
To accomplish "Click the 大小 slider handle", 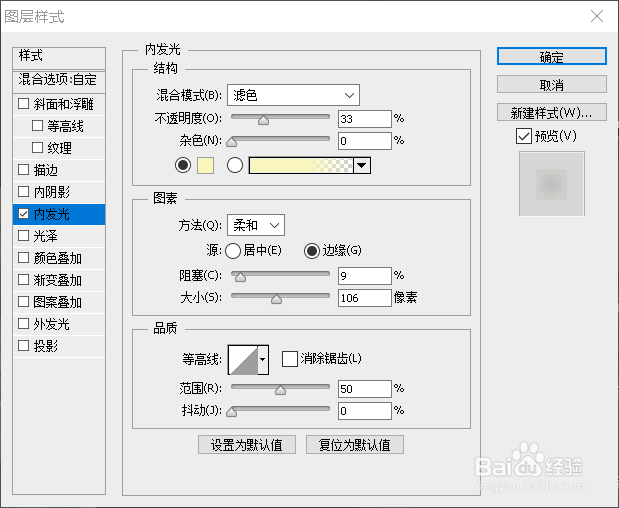I will pyautogui.click(x=276, y=299).
